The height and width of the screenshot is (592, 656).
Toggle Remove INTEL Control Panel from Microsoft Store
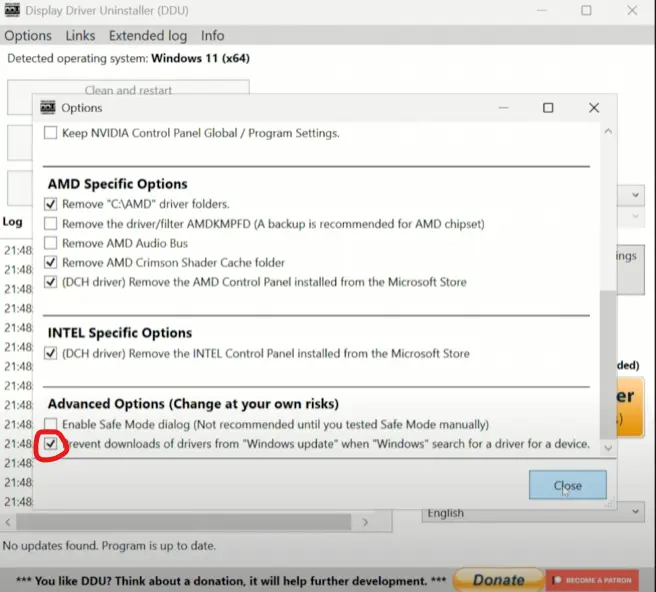[x=51, y=353]
